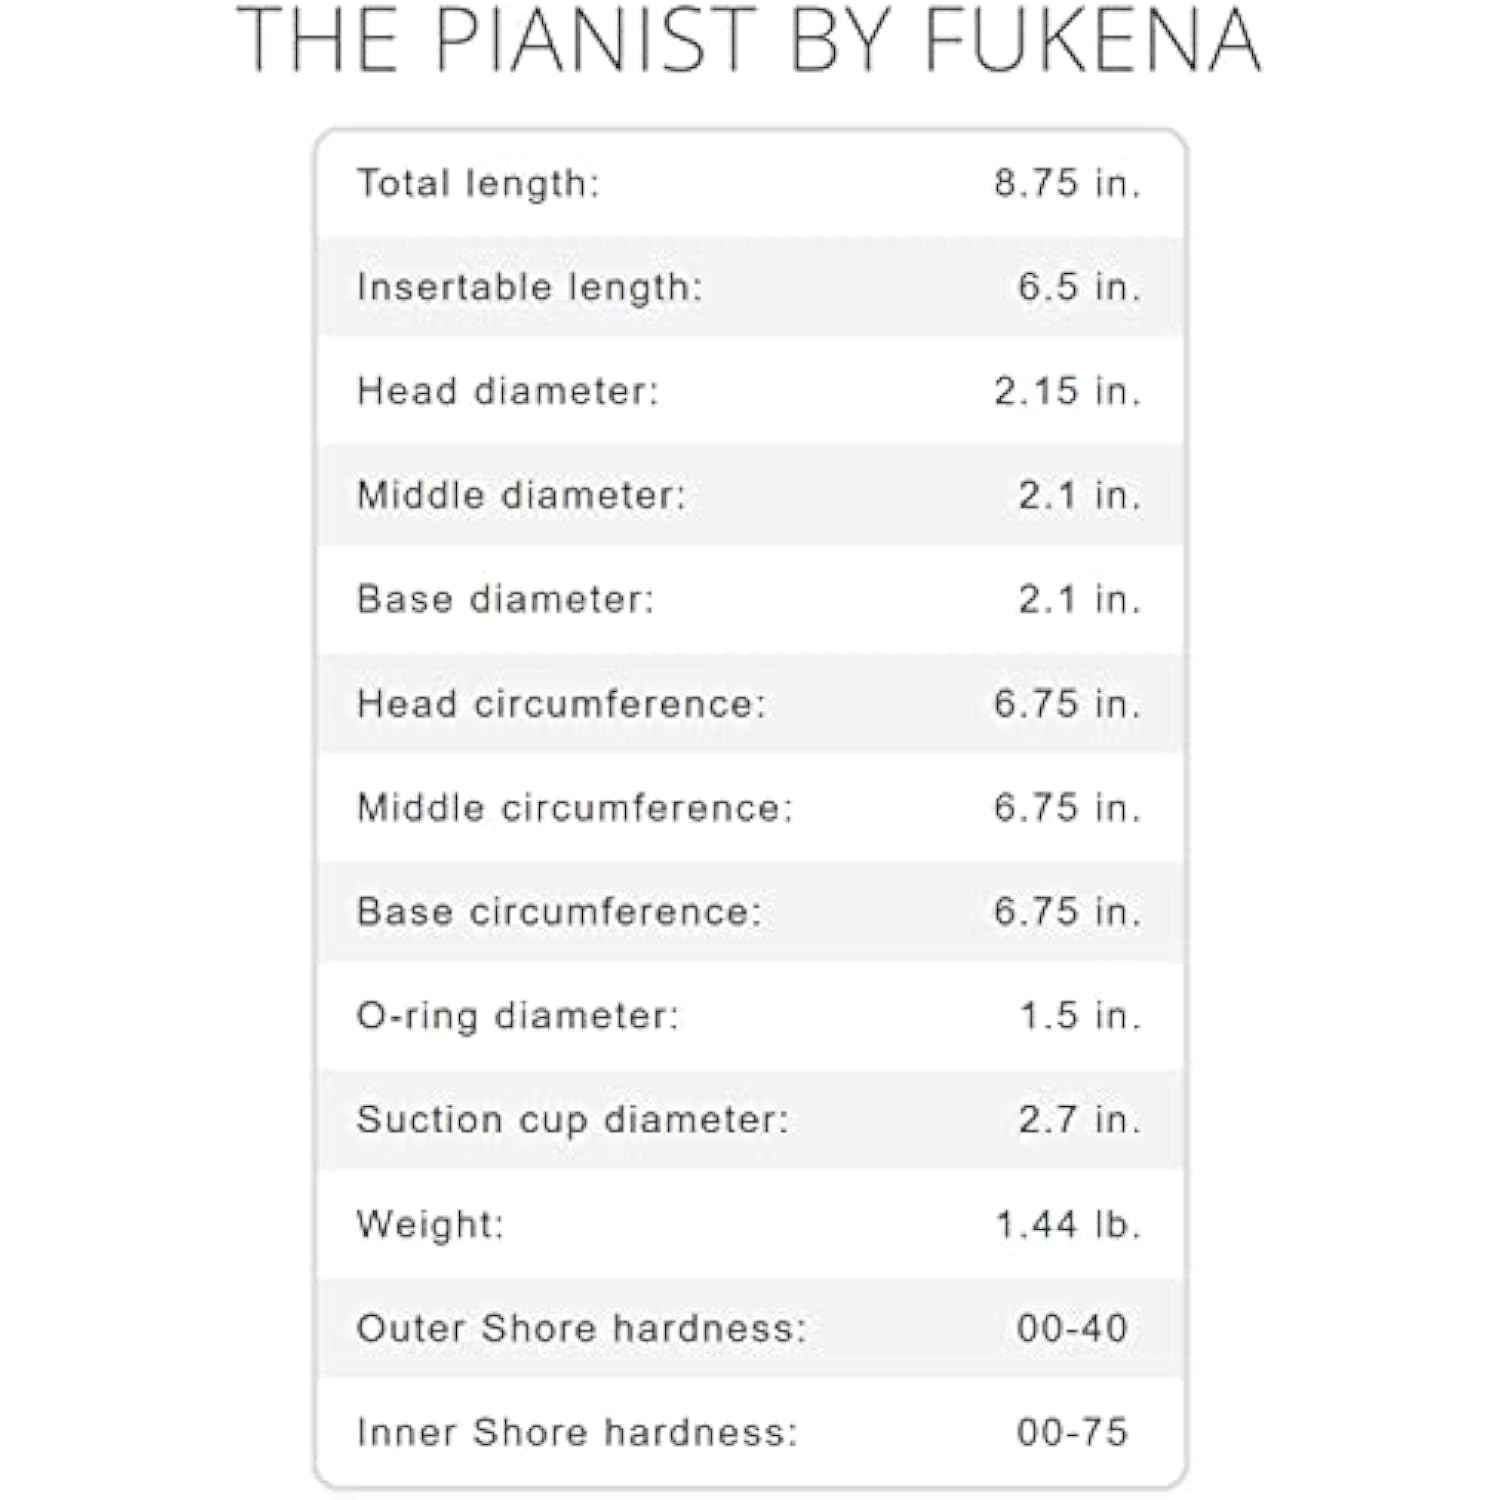Screen dimensions: 1500x1500
Task: Click the 'Middle circumference:' label
Action: 575,807
